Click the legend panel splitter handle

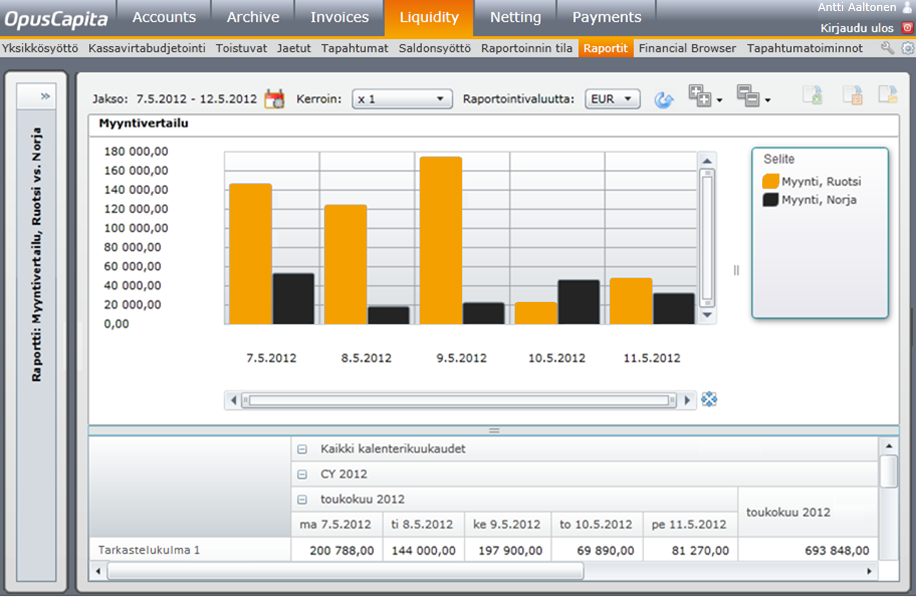(x=736, y=270)
